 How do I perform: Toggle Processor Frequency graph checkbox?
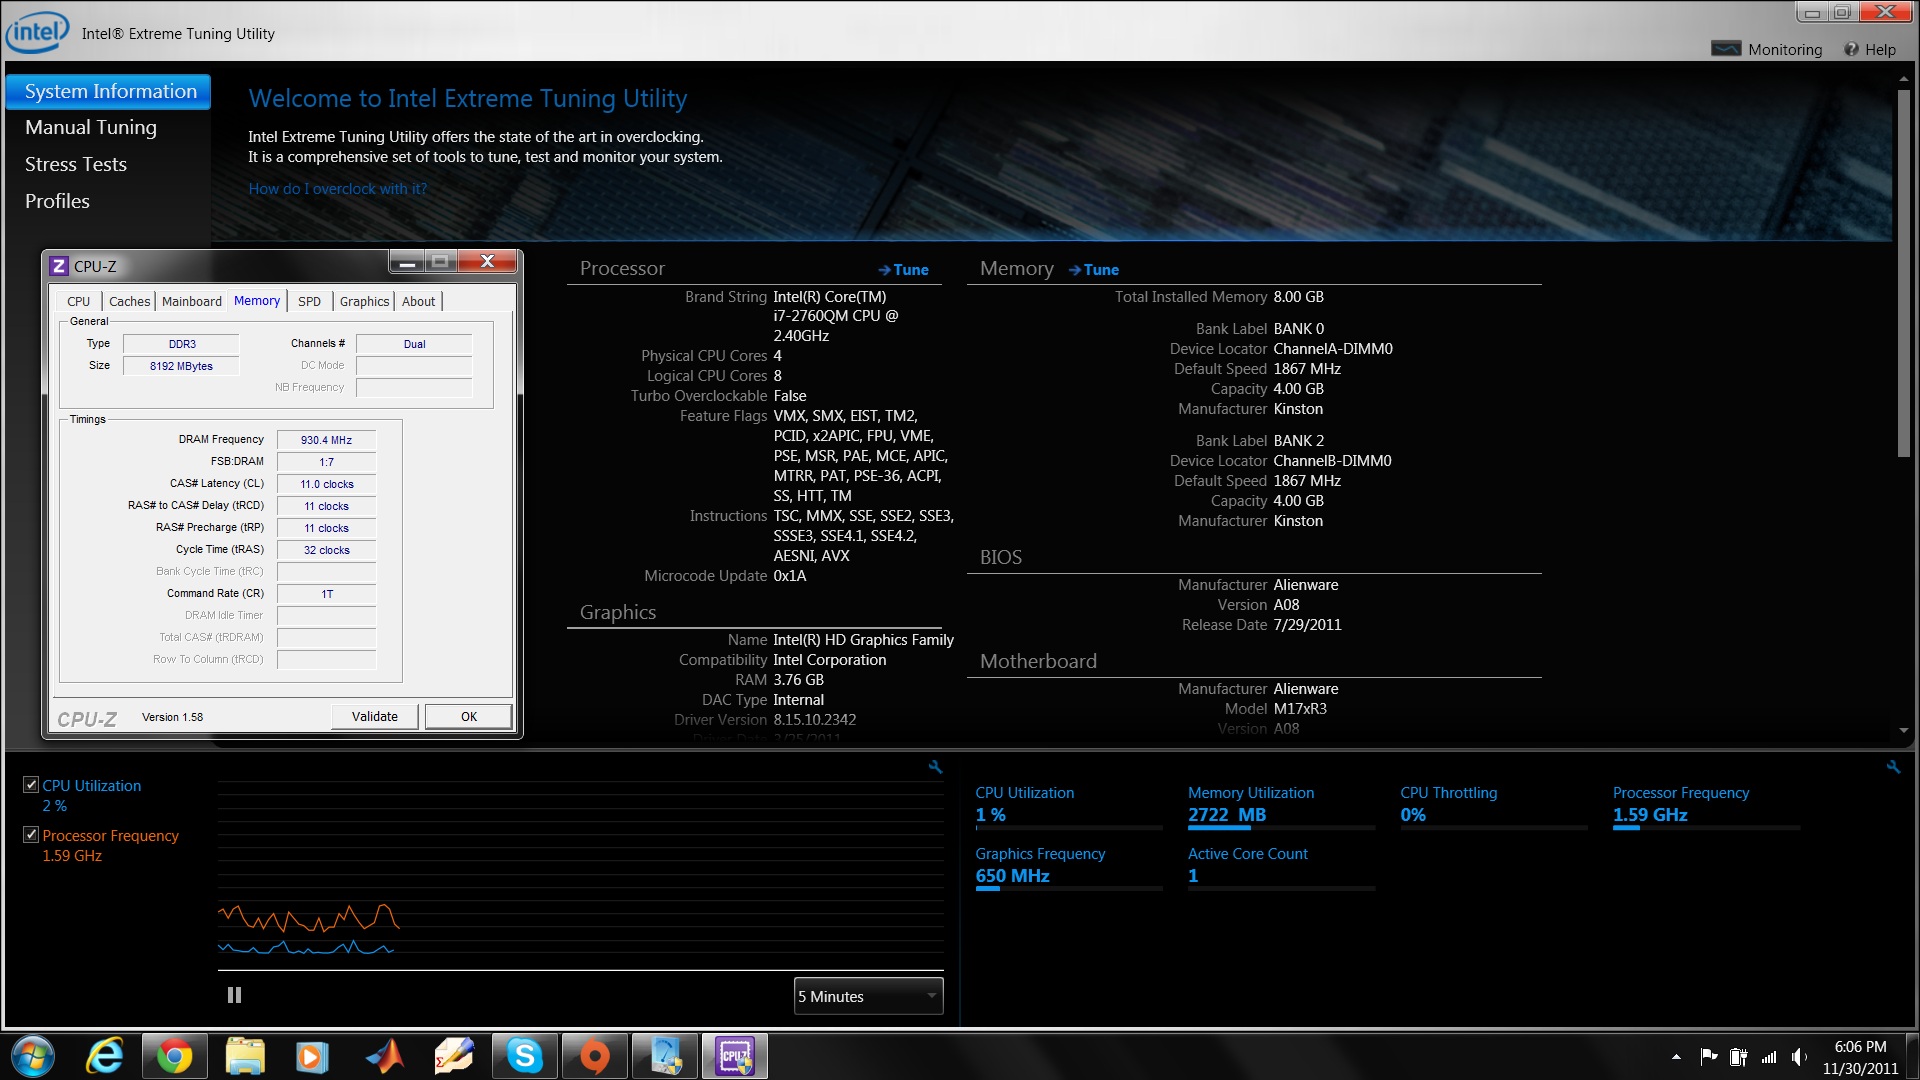pyautogui.click(x=31, y=834)
